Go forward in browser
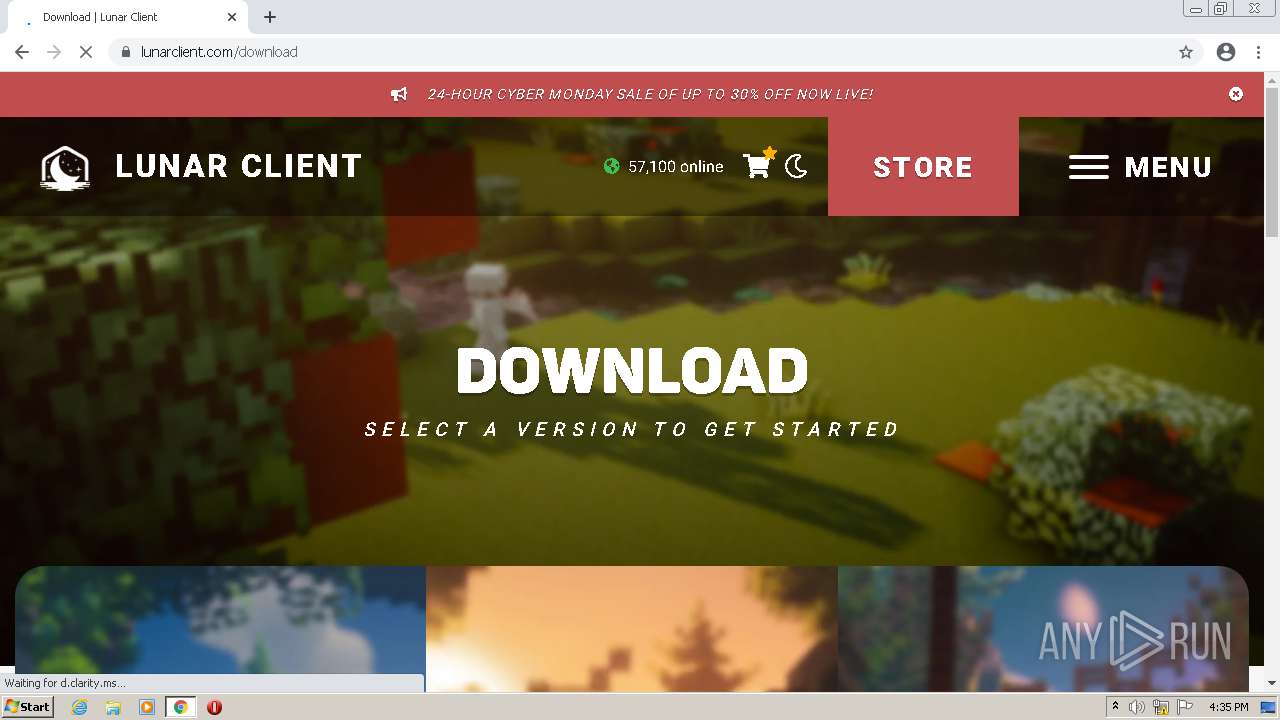1280x720 pixels. [54, 52]
